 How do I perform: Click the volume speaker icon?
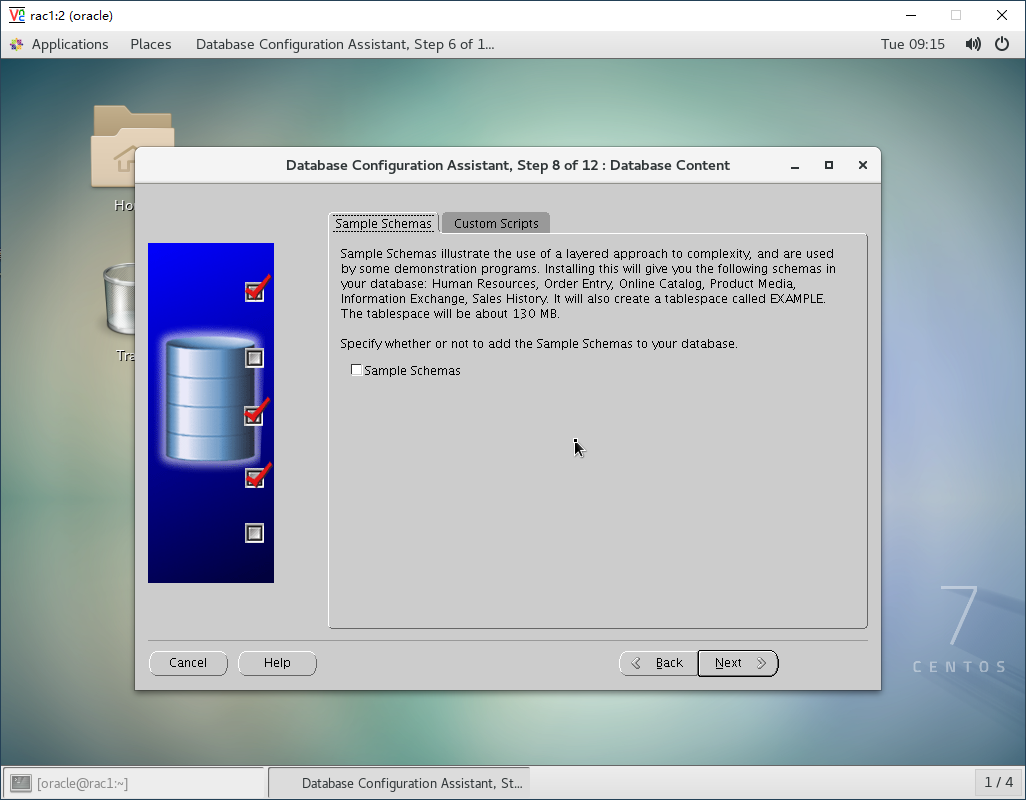click(973, 44)
